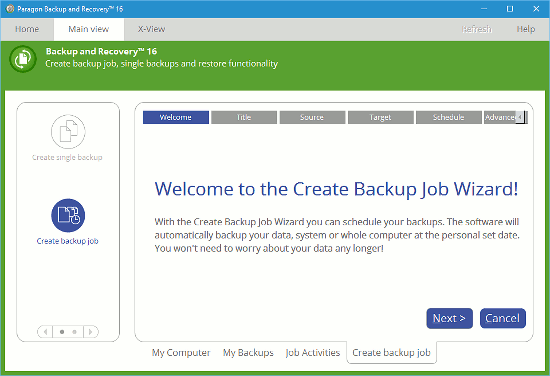This screenshot has height=376, width=550.
Task: Select the Create backup job bottom tab
Action: tap(391, 352)
